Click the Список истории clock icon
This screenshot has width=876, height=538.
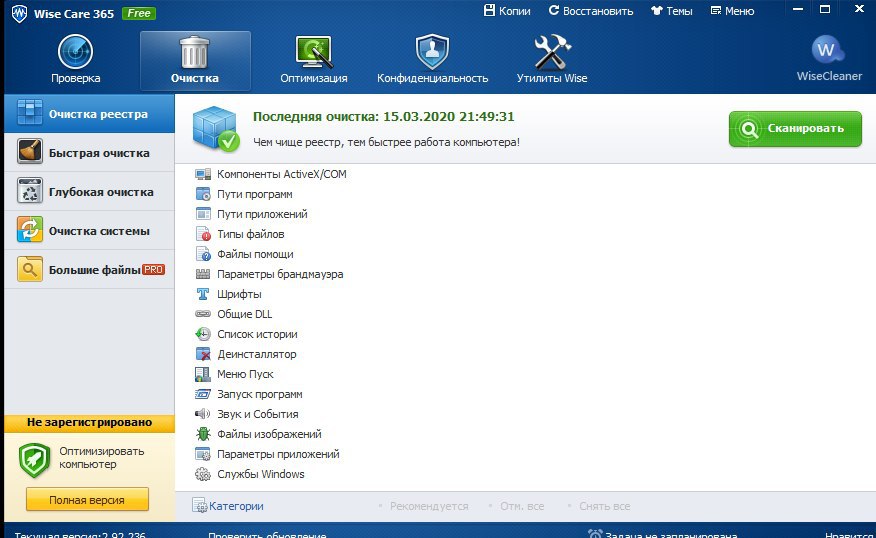(203, 334)
